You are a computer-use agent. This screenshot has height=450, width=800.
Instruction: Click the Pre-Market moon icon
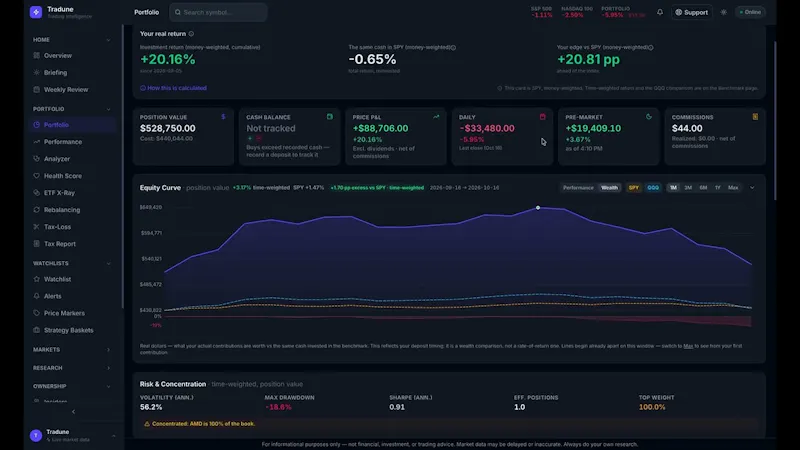(x=648, y=117)
